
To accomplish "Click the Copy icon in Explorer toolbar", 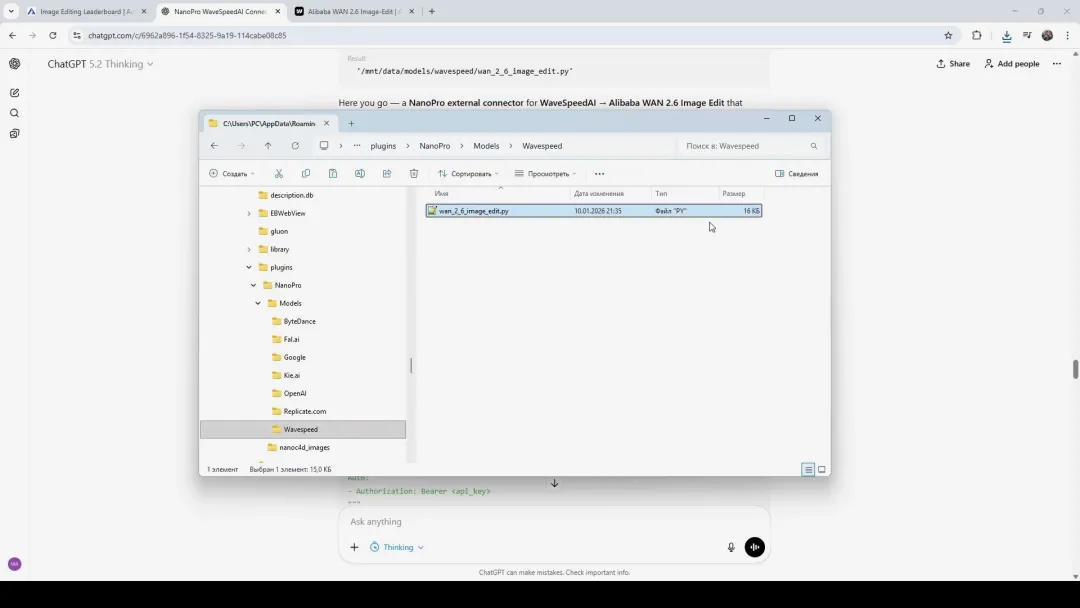I will coord(306,174).
